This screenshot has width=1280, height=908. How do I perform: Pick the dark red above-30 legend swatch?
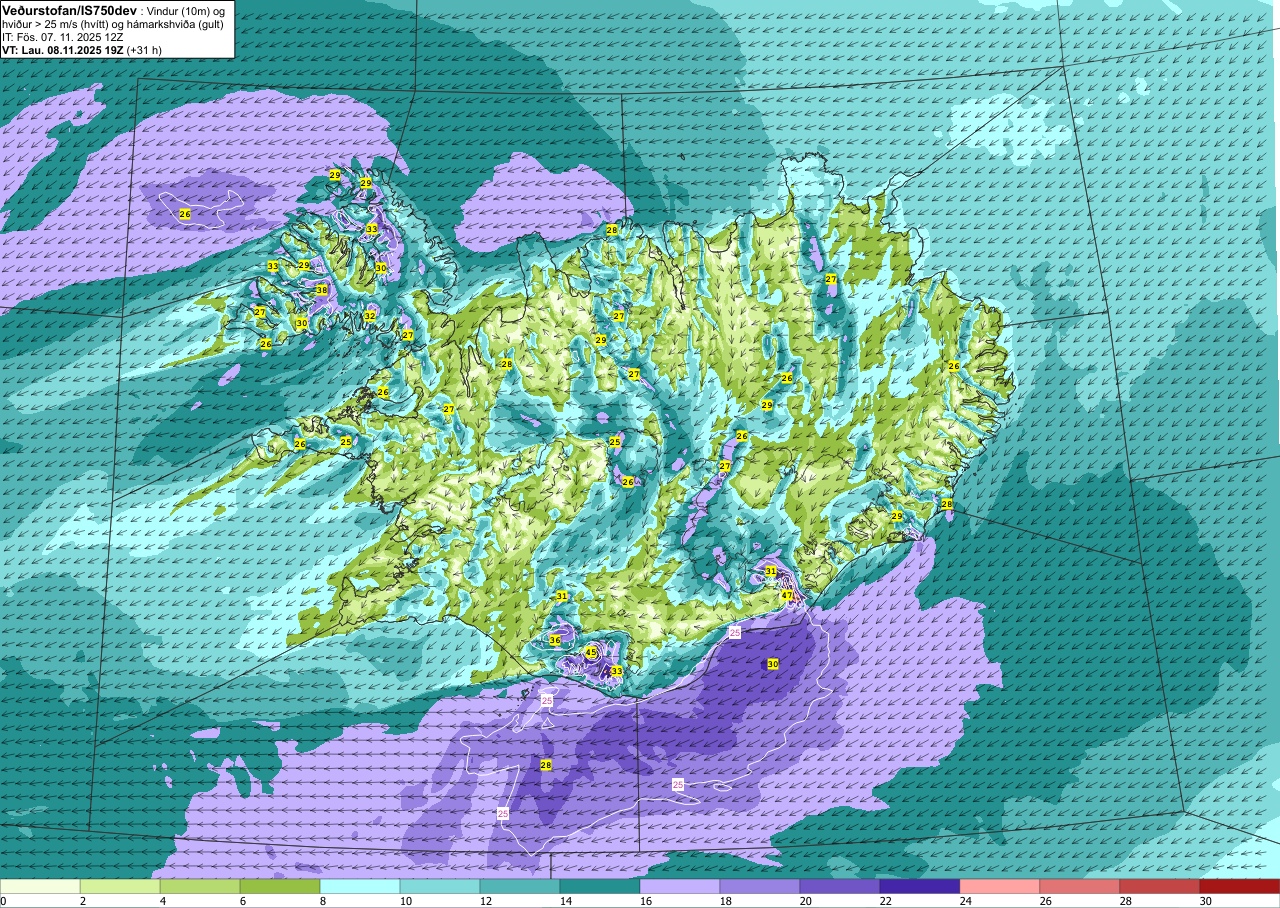[x=1240, y=886]
